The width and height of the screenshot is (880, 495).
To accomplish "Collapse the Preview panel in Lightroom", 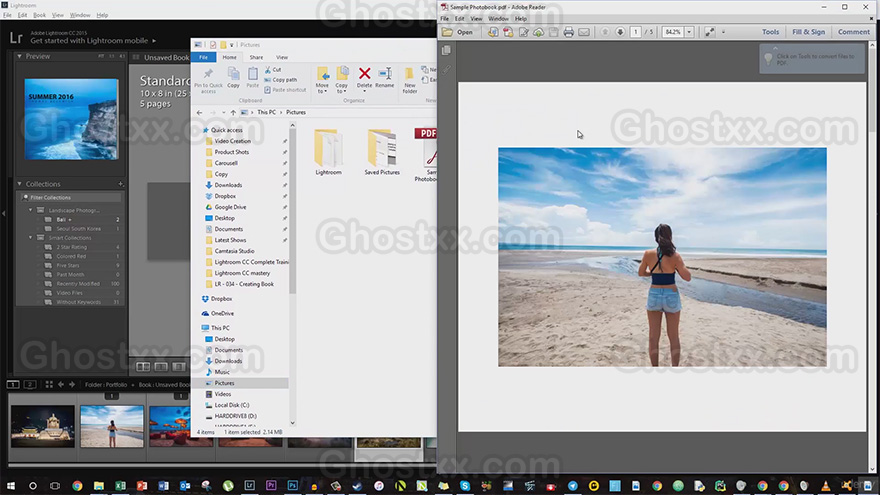I will point(20,56).
